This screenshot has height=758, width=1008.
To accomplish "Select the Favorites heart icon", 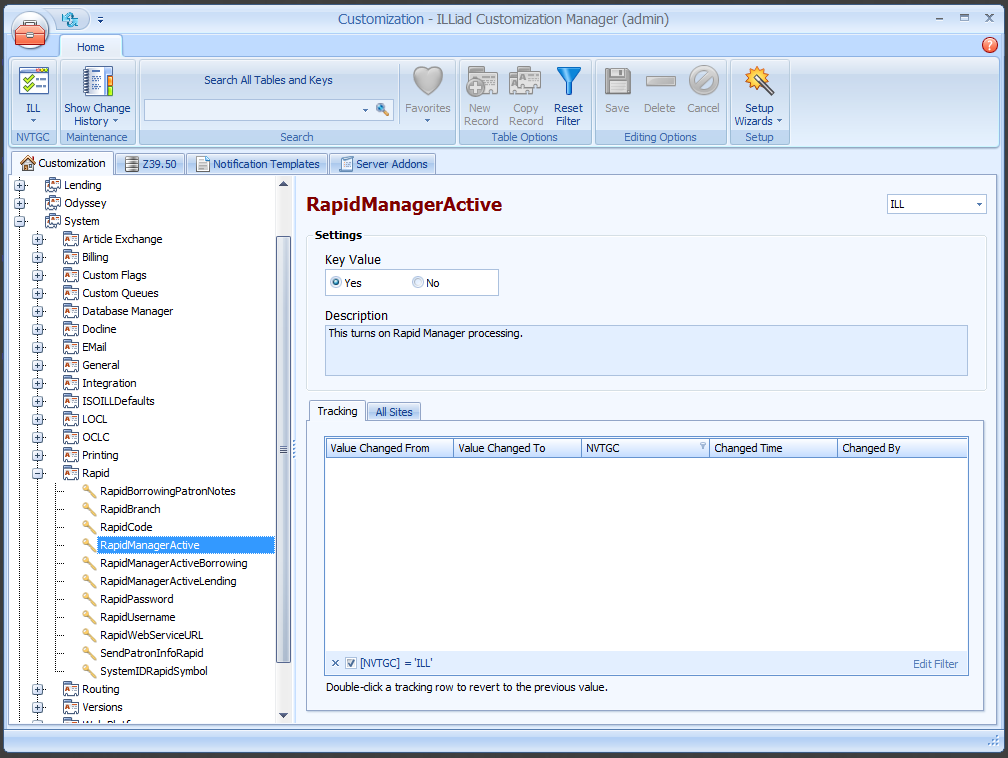I will 427,80.
